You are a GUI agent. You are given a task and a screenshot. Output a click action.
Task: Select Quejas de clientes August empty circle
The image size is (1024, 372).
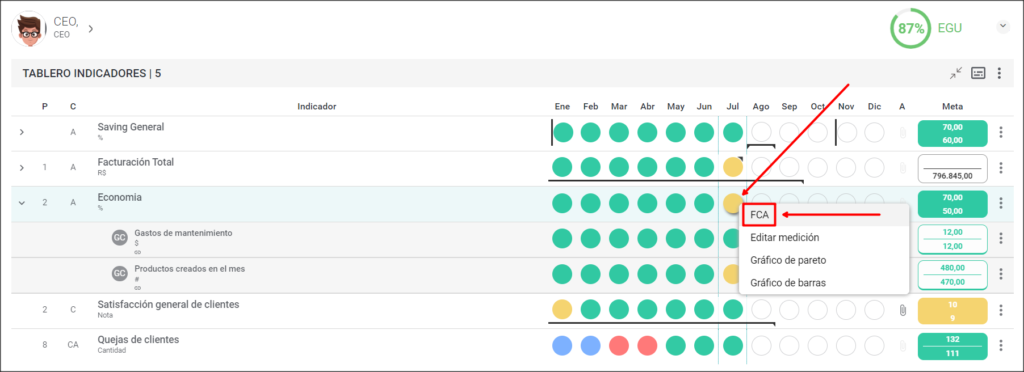click(761, 345)
